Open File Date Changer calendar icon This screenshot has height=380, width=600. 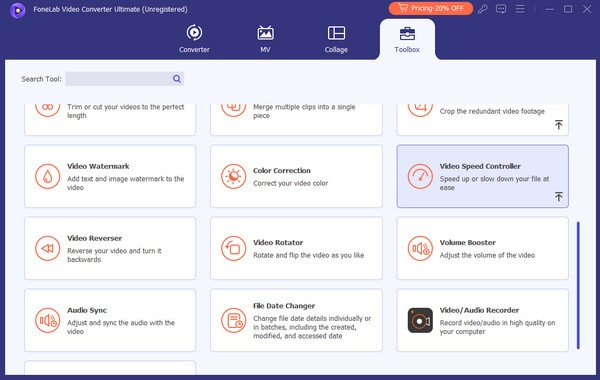point(233,320)
